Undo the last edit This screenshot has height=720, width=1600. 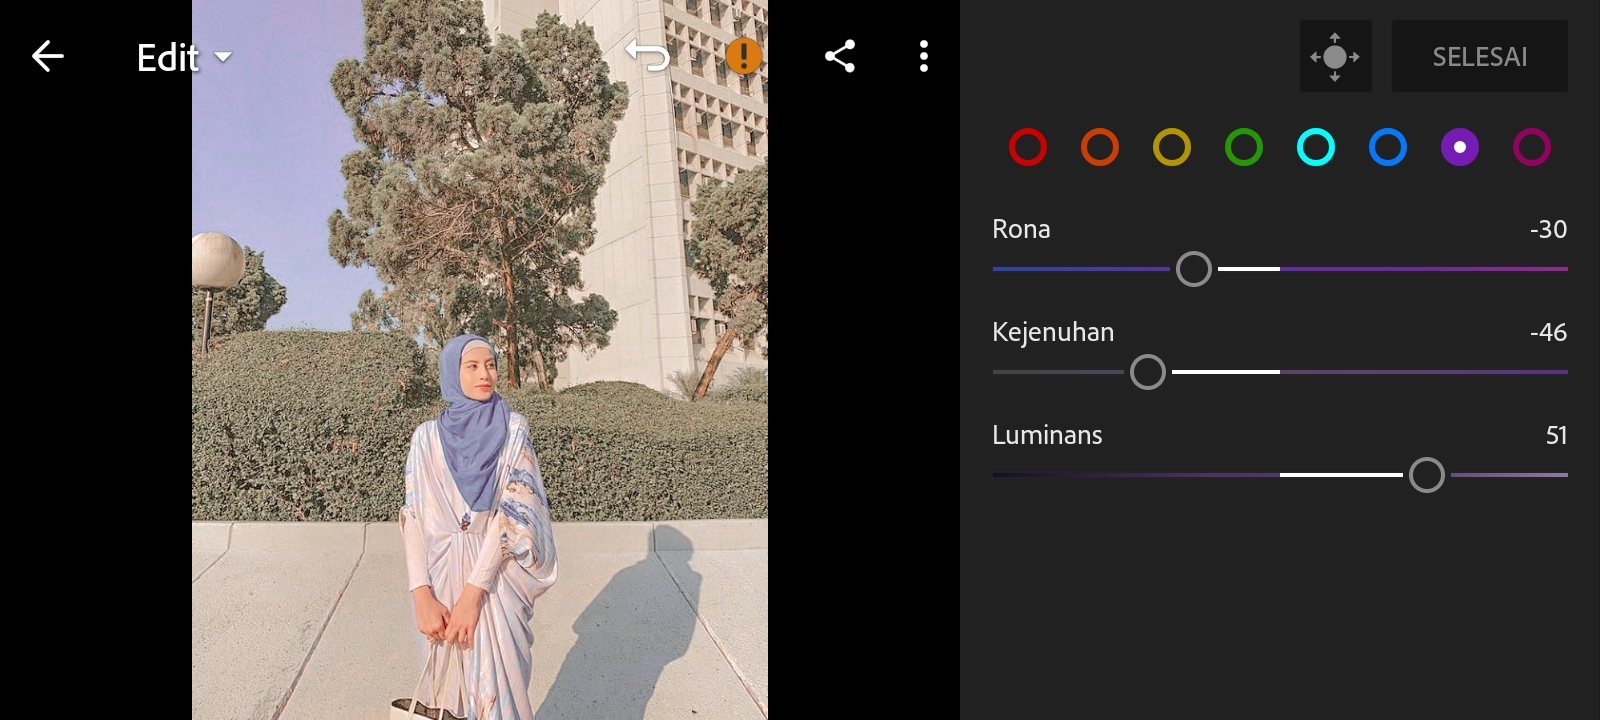pyautogui.click(x=647, y=56)
